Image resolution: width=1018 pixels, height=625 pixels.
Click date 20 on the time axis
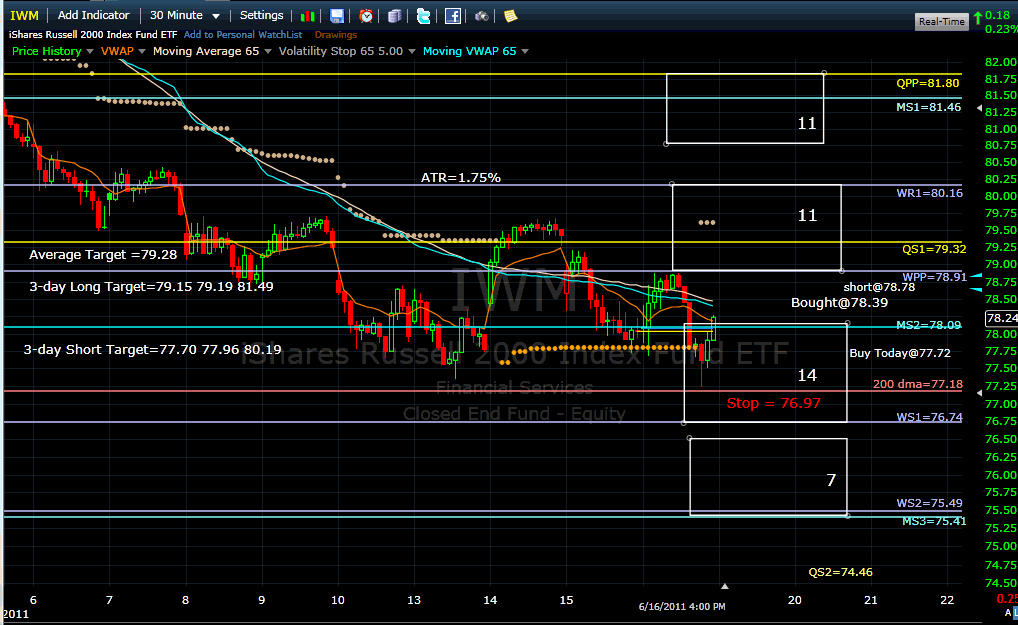(x=795, y=600)
